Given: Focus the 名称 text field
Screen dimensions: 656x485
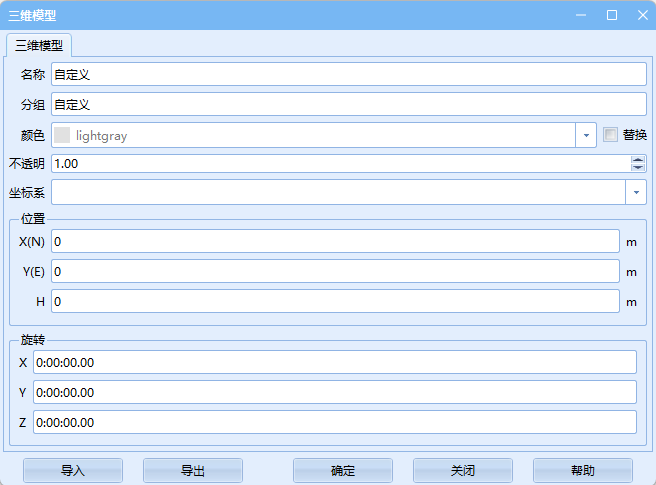Looking at the screenshot, I should click(348, 74).
